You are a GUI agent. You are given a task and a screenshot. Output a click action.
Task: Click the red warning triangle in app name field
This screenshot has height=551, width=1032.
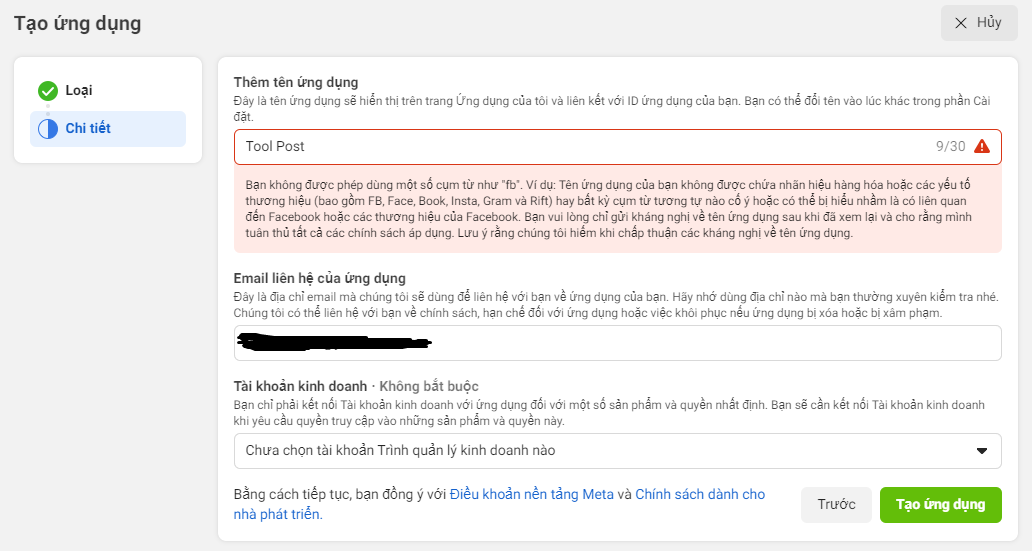[981, 147]
